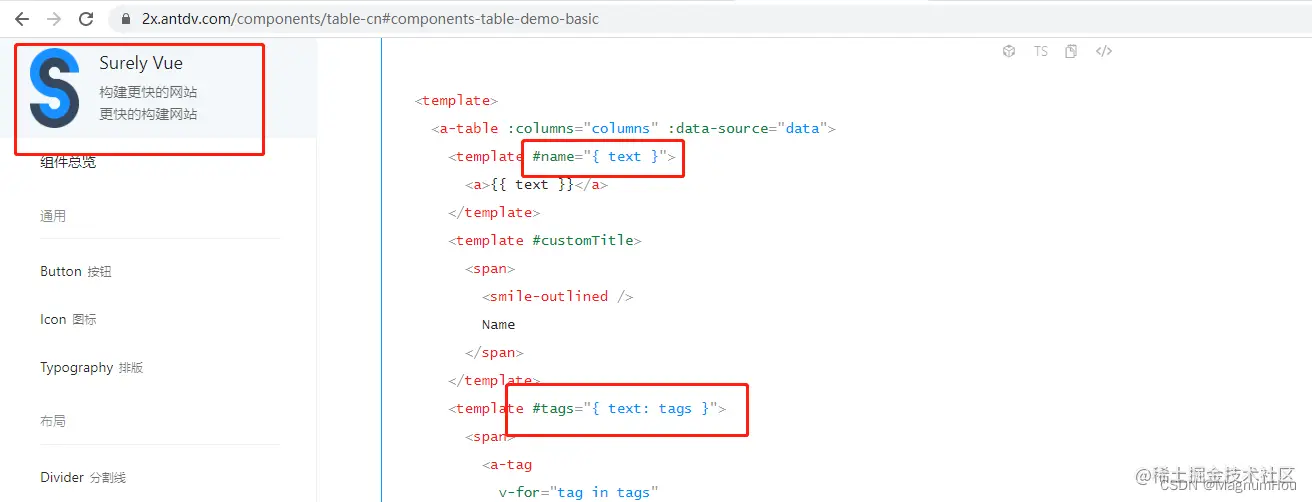The image size is (1312, 502).
Task: Click the 通用 group heading
Action: click(53, 216)
